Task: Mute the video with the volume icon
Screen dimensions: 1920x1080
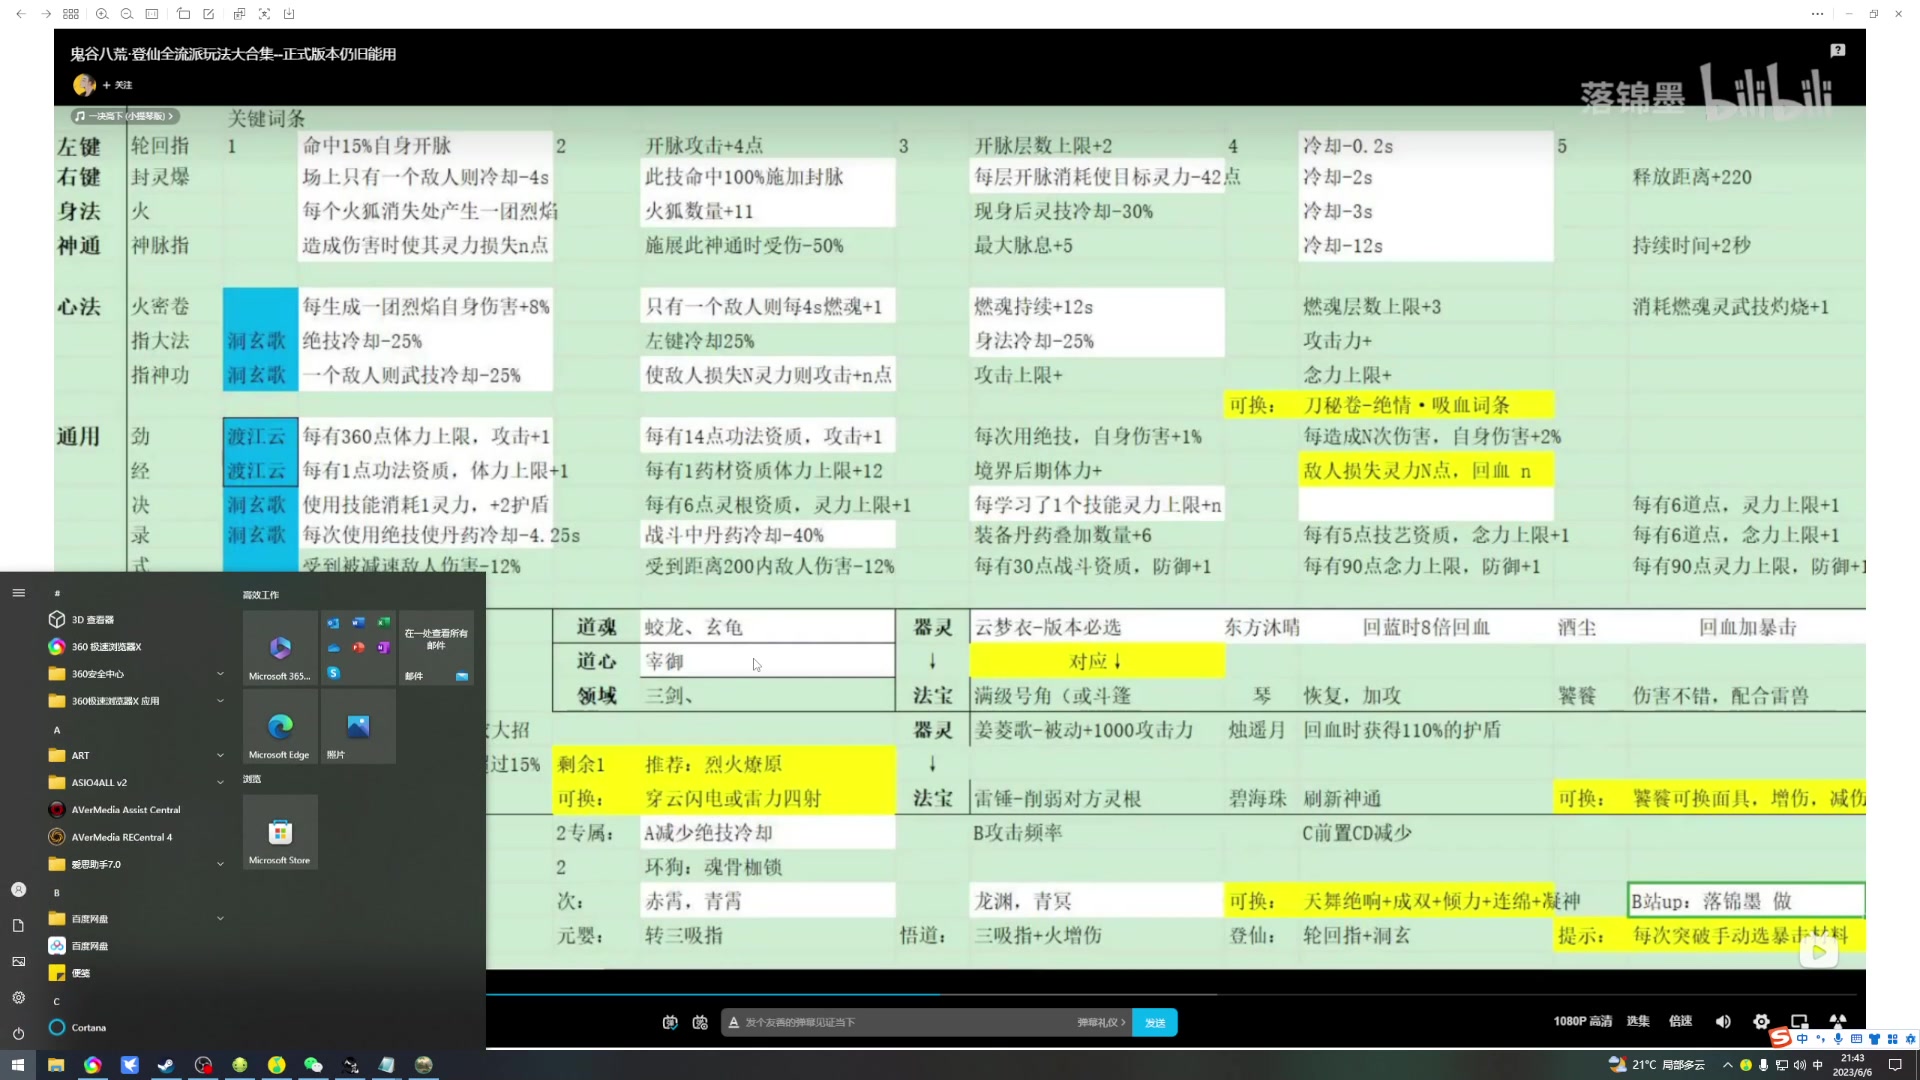Action: 1723,1021
